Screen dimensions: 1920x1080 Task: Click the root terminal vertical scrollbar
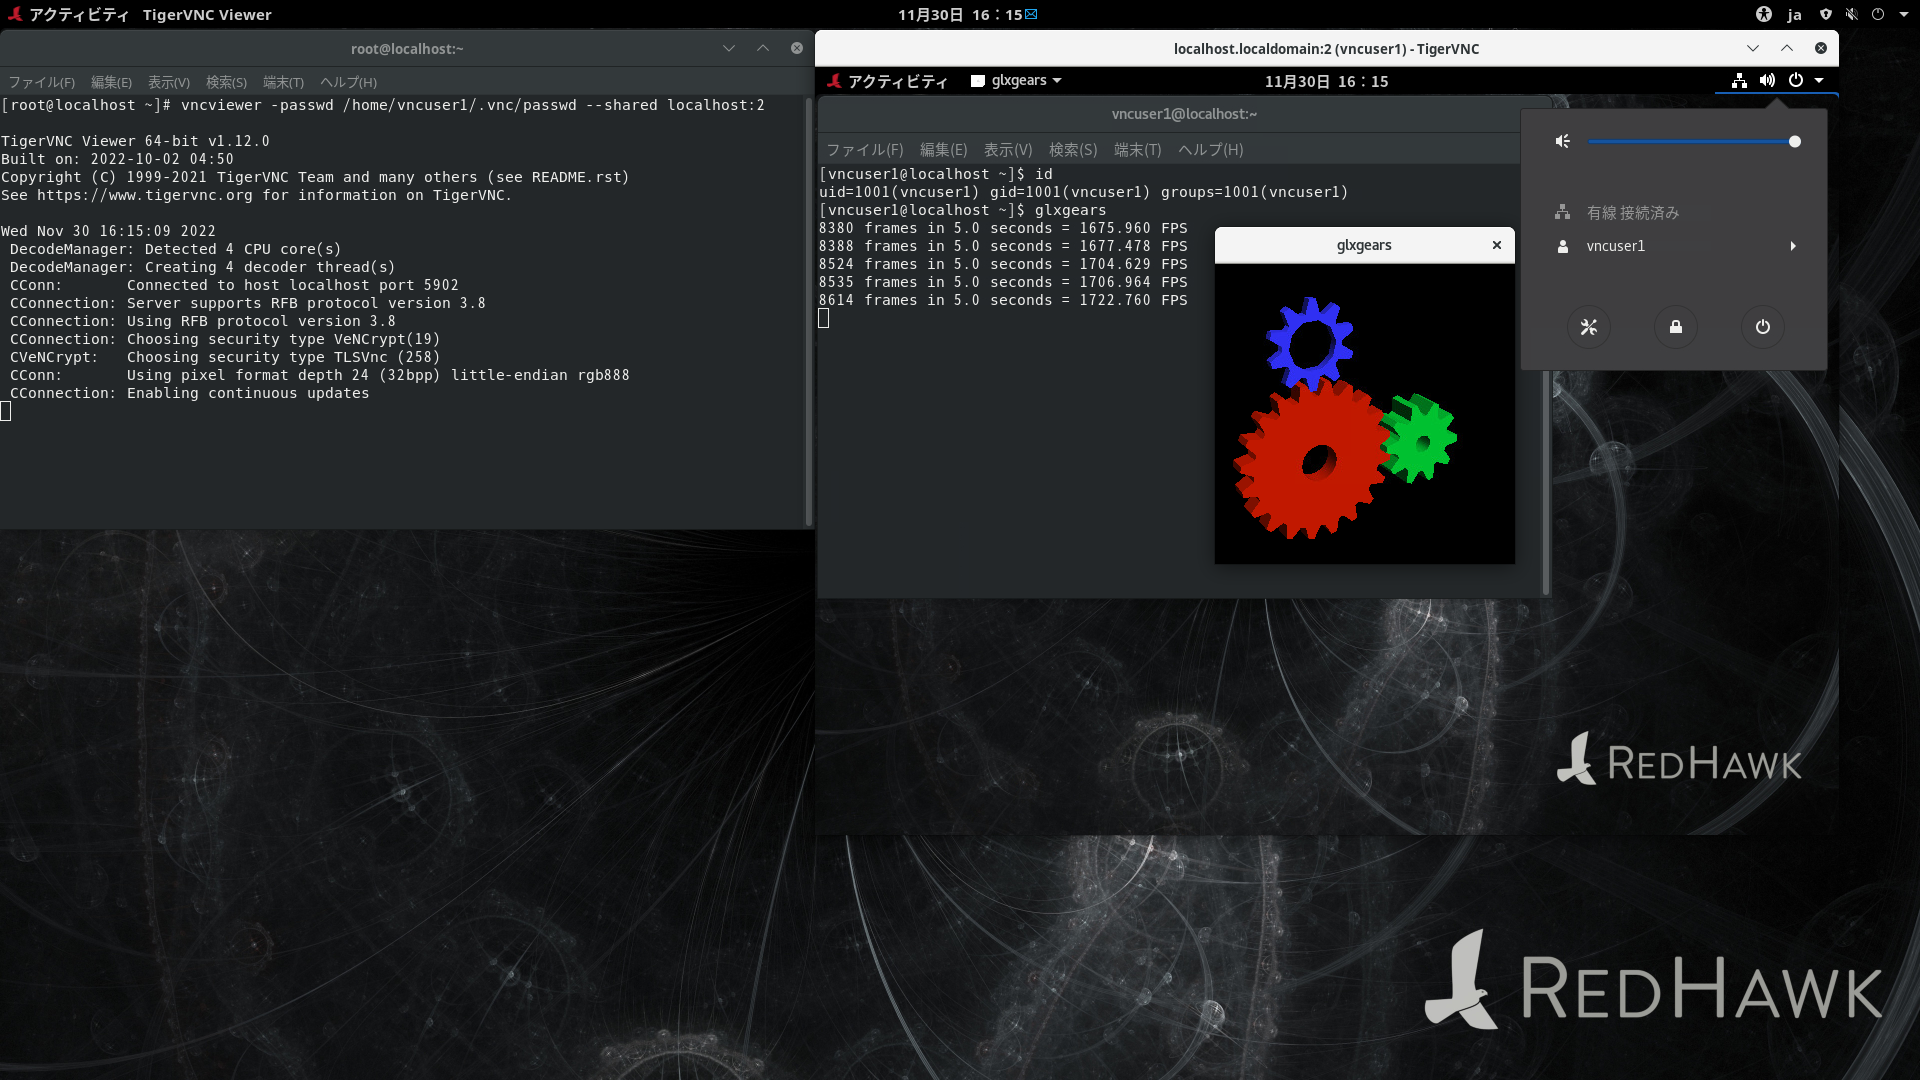[x=808, y=311]
